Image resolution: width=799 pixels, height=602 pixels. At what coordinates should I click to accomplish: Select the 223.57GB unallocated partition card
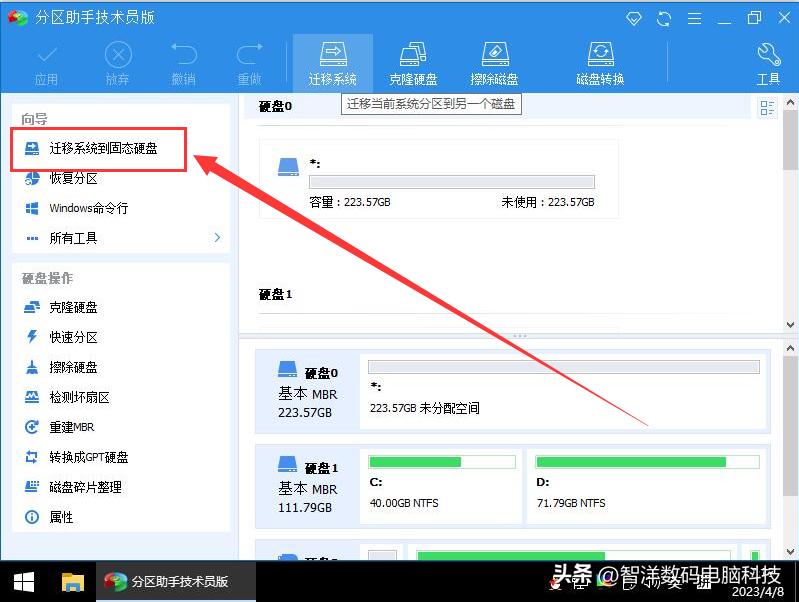tap(439, 179)
